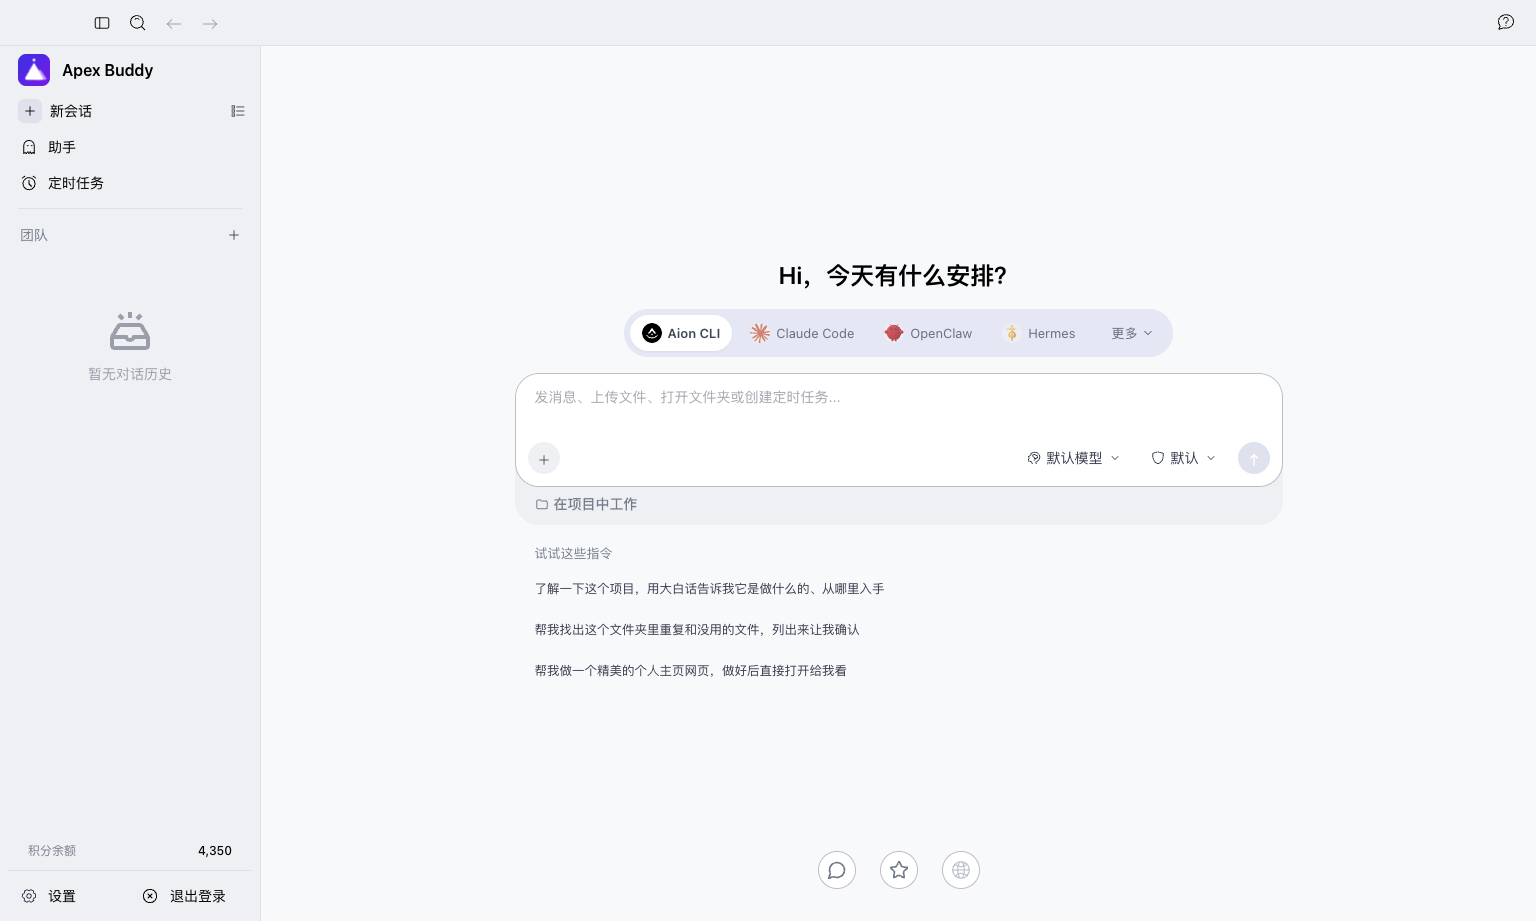Click the globe icon at bottom
This screenshot has height=921, width=1536.
coord(961,870)
